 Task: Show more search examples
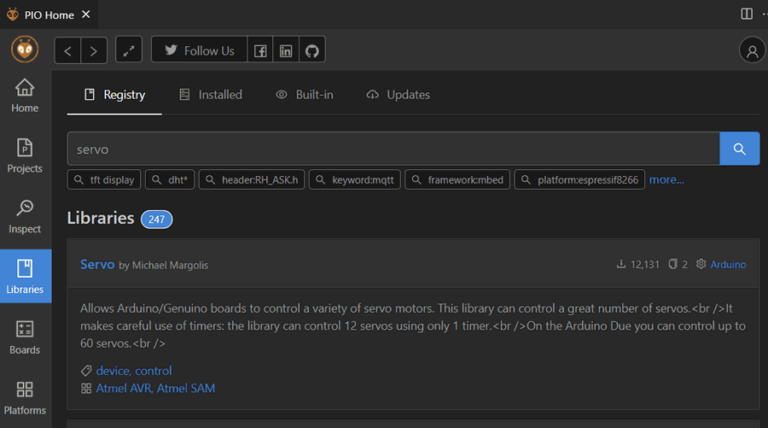coord(667,180)
